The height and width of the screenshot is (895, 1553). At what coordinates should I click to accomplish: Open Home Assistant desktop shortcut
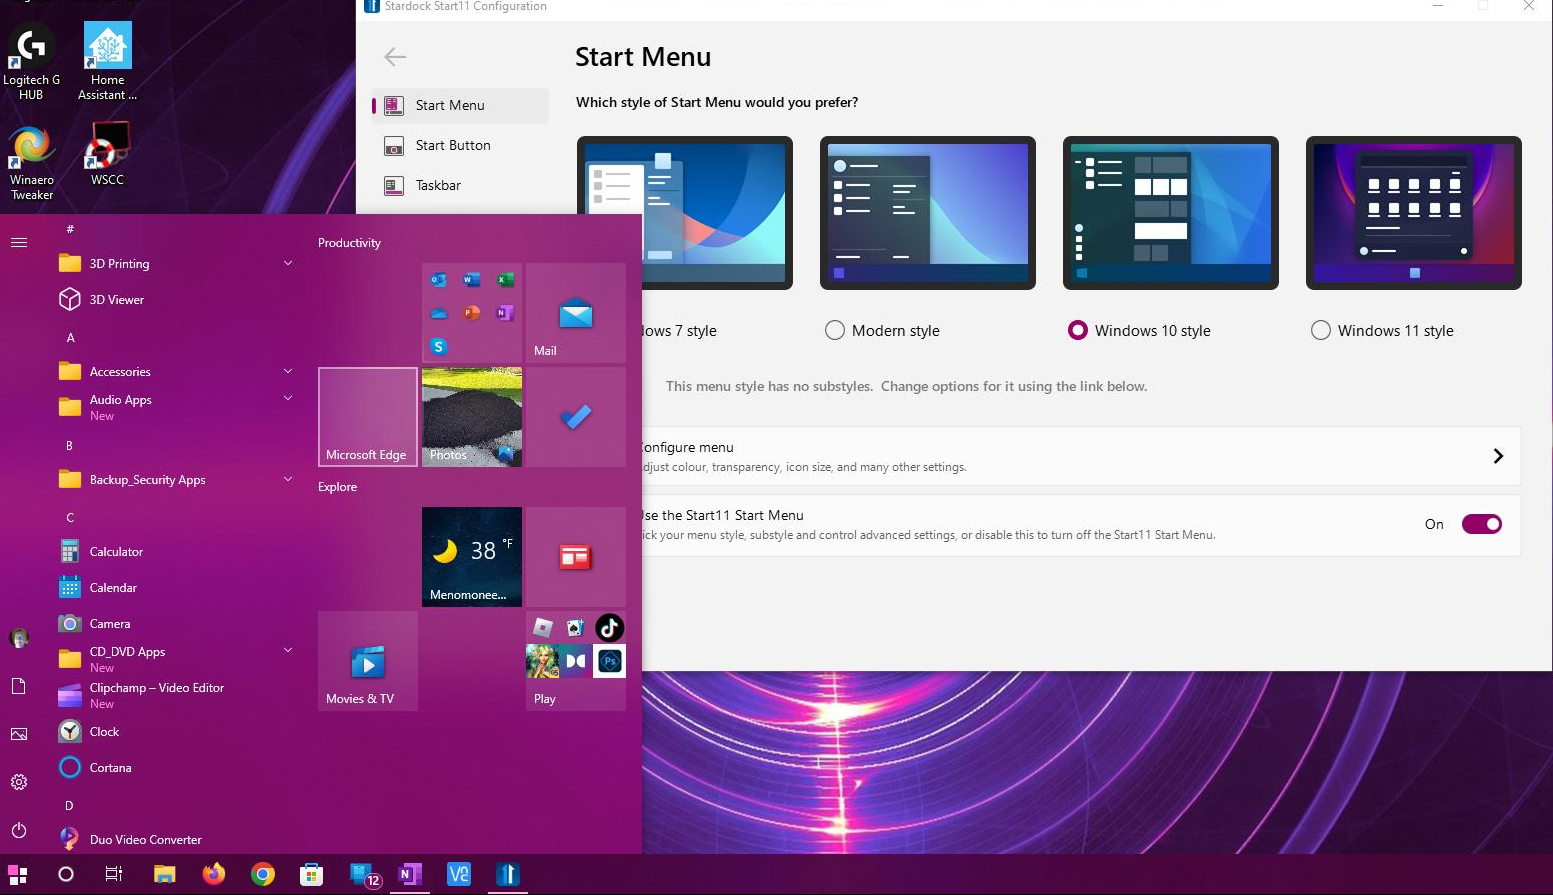[107, 62]
